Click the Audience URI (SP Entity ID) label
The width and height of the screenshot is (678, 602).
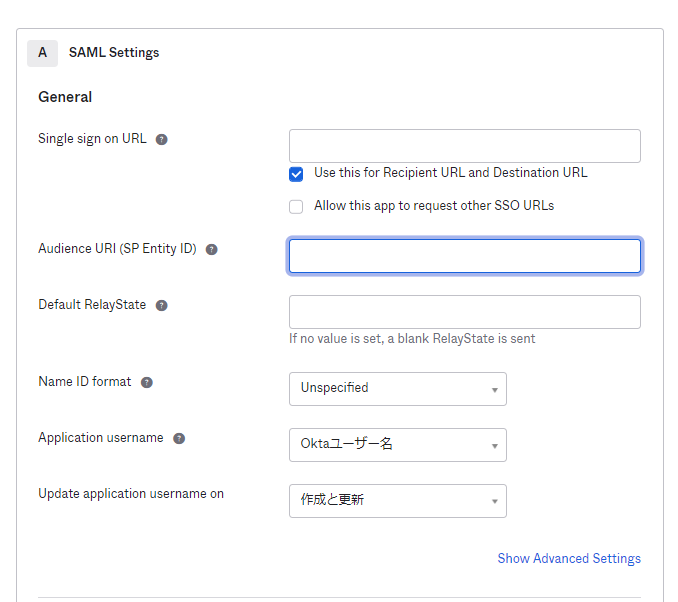coord(117,249)
